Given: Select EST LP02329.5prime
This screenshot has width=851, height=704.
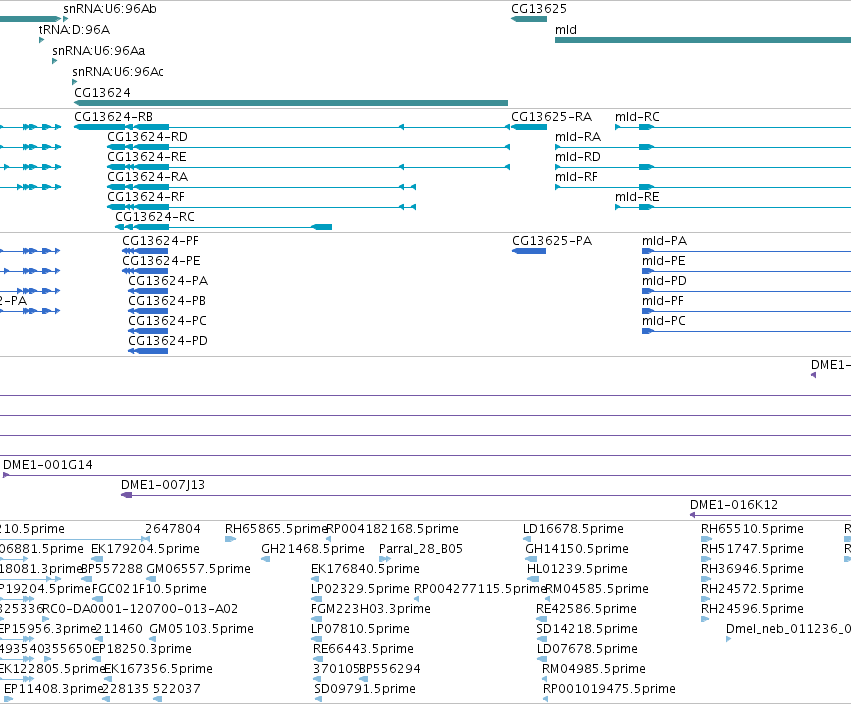Looking at the screenshot, I should tap(360, 589).
